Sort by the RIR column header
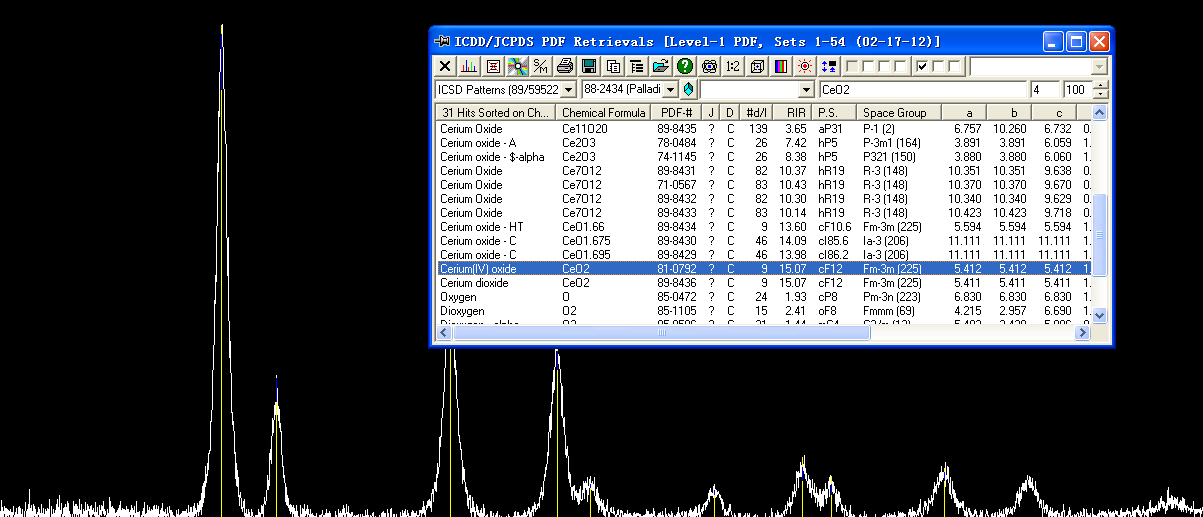 point(792,113)
